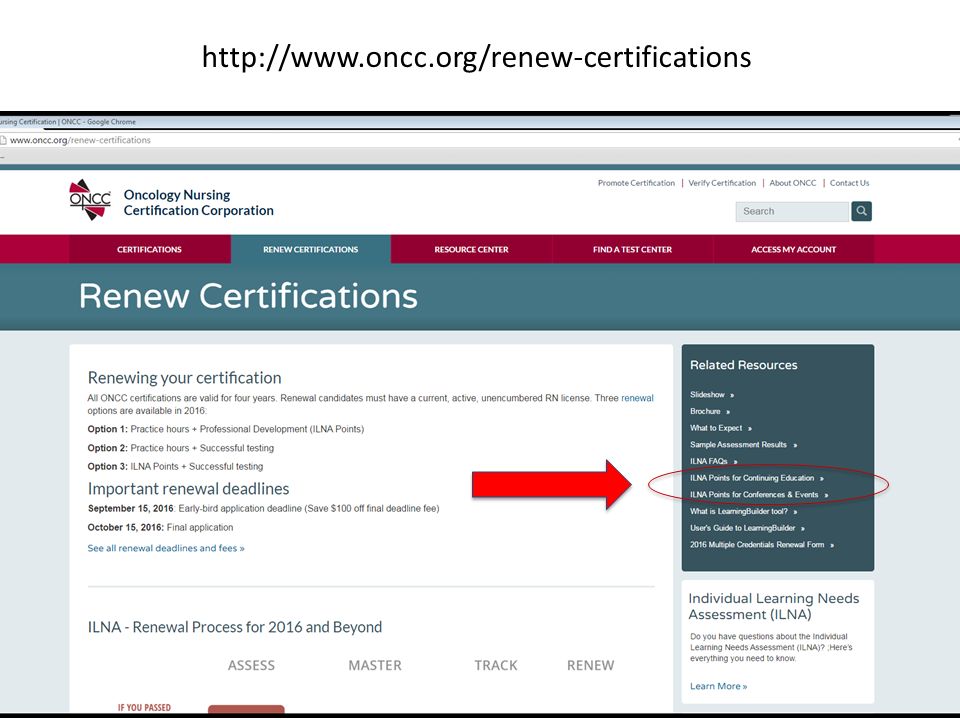This screenshot has height=720, width=960.
Task: Click the Verify Certification link
Action: [x=722, y=183]
